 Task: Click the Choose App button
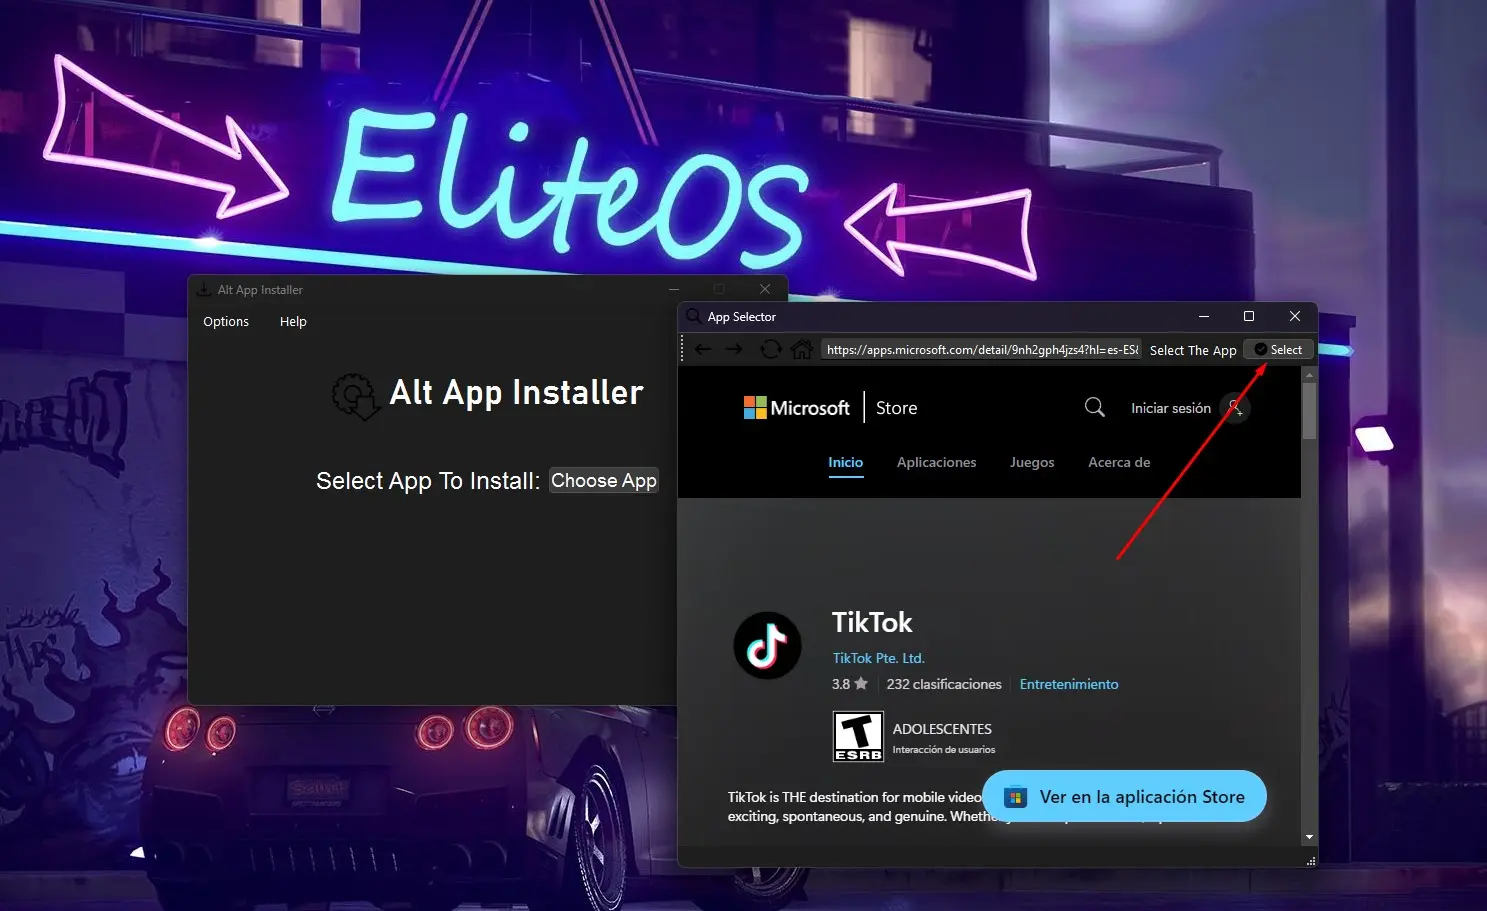(x=603, y=480)
